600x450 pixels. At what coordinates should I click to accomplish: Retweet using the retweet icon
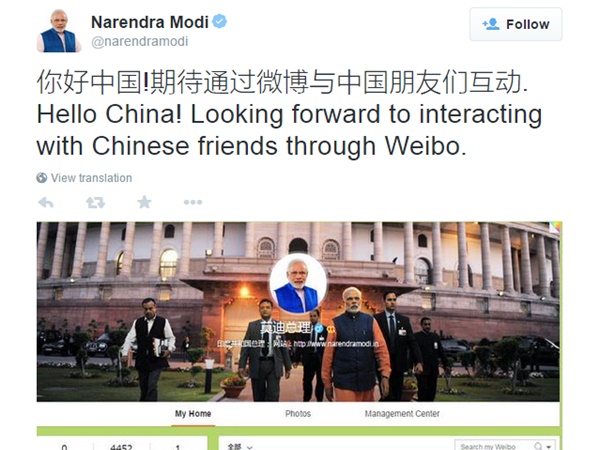click(95, 202)
